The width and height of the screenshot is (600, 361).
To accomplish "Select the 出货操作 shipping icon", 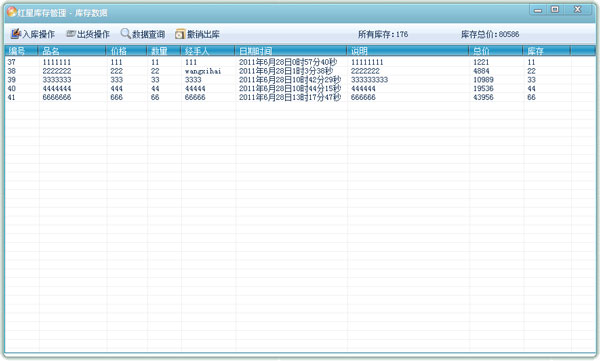I will [71, 34].
